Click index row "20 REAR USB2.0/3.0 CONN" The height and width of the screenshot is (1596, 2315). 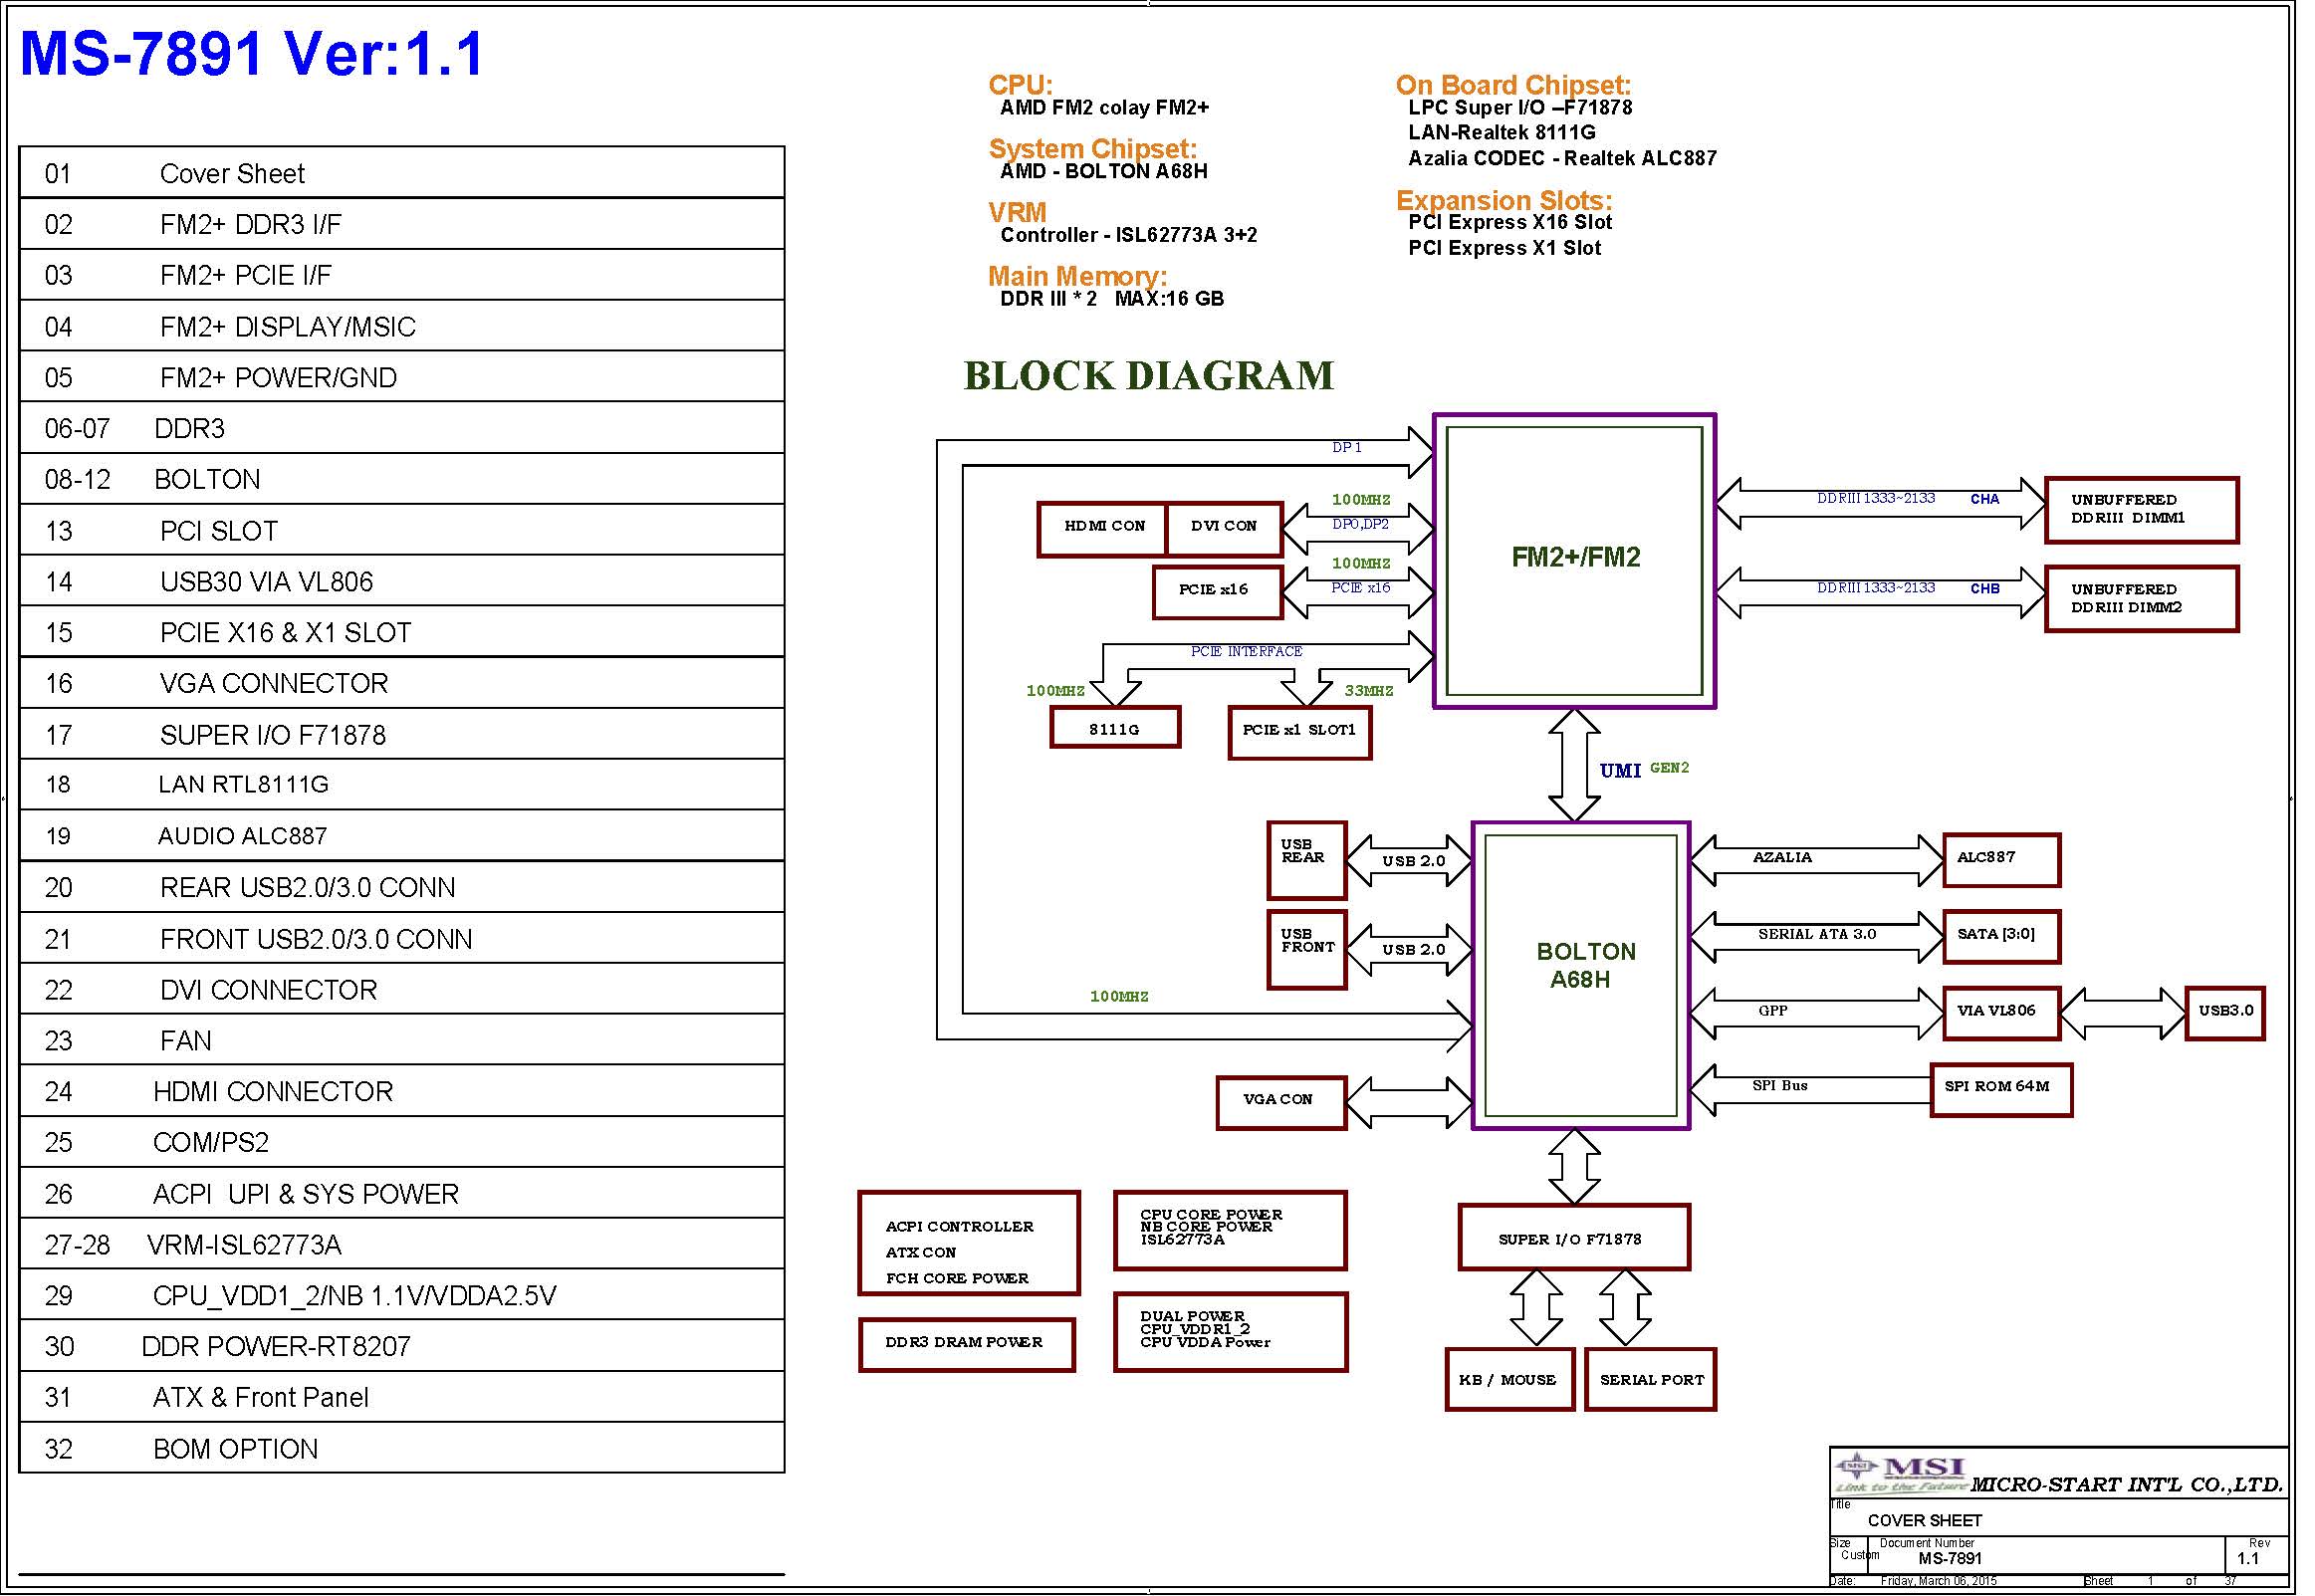tap(402, 887)
